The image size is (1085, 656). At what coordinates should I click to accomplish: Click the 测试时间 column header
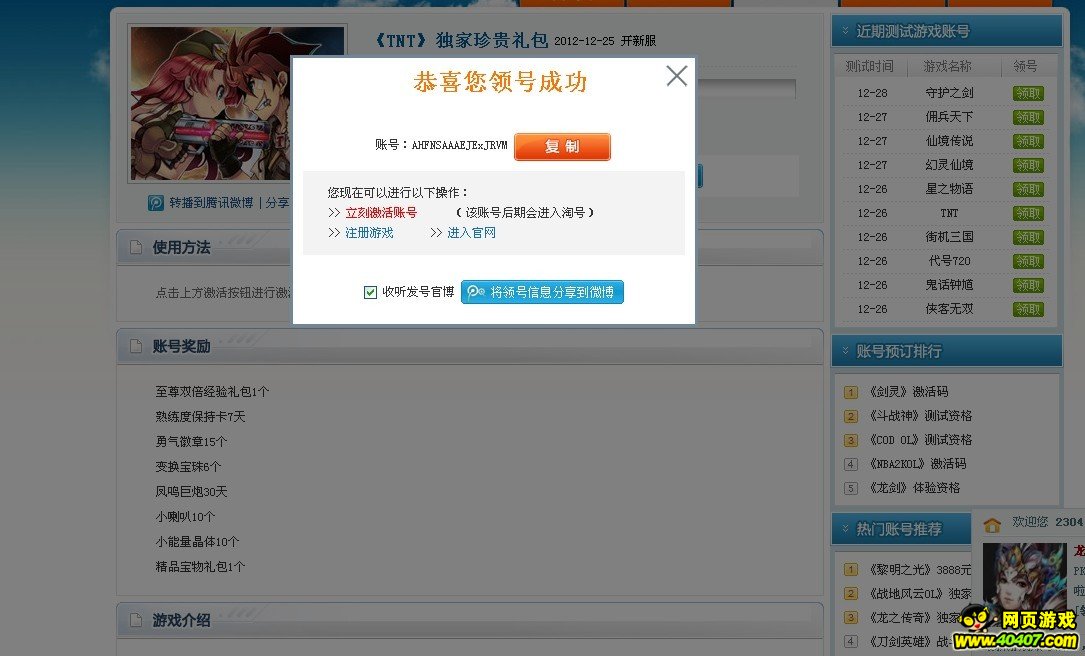coord(869,66)
